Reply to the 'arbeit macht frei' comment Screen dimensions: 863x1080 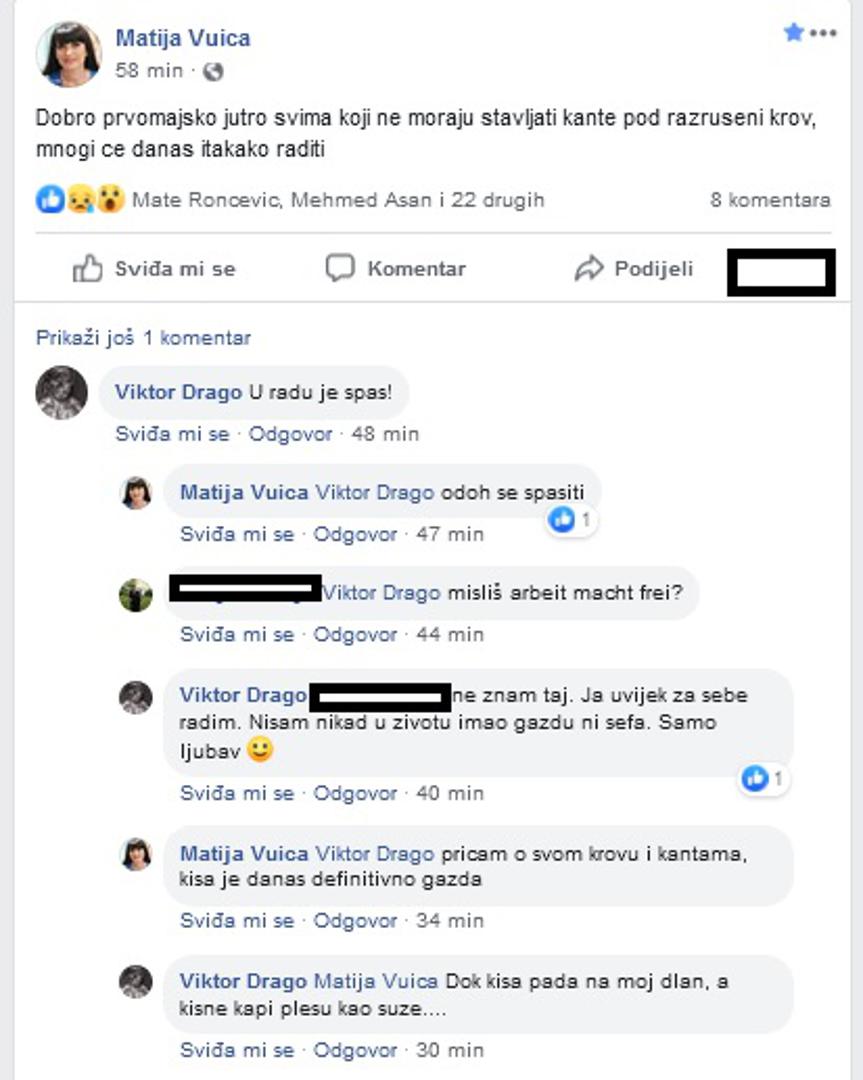click(355, 634)
